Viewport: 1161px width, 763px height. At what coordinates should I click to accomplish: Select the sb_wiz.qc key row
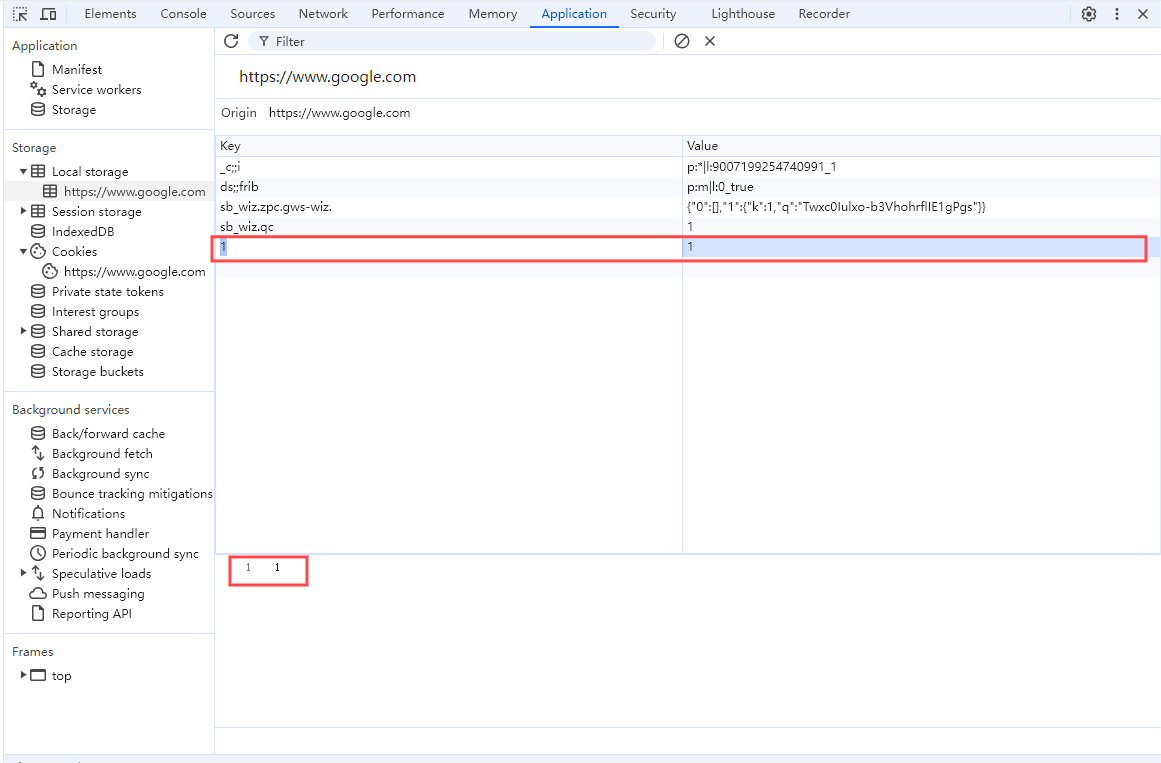click(x=449, y=227)
